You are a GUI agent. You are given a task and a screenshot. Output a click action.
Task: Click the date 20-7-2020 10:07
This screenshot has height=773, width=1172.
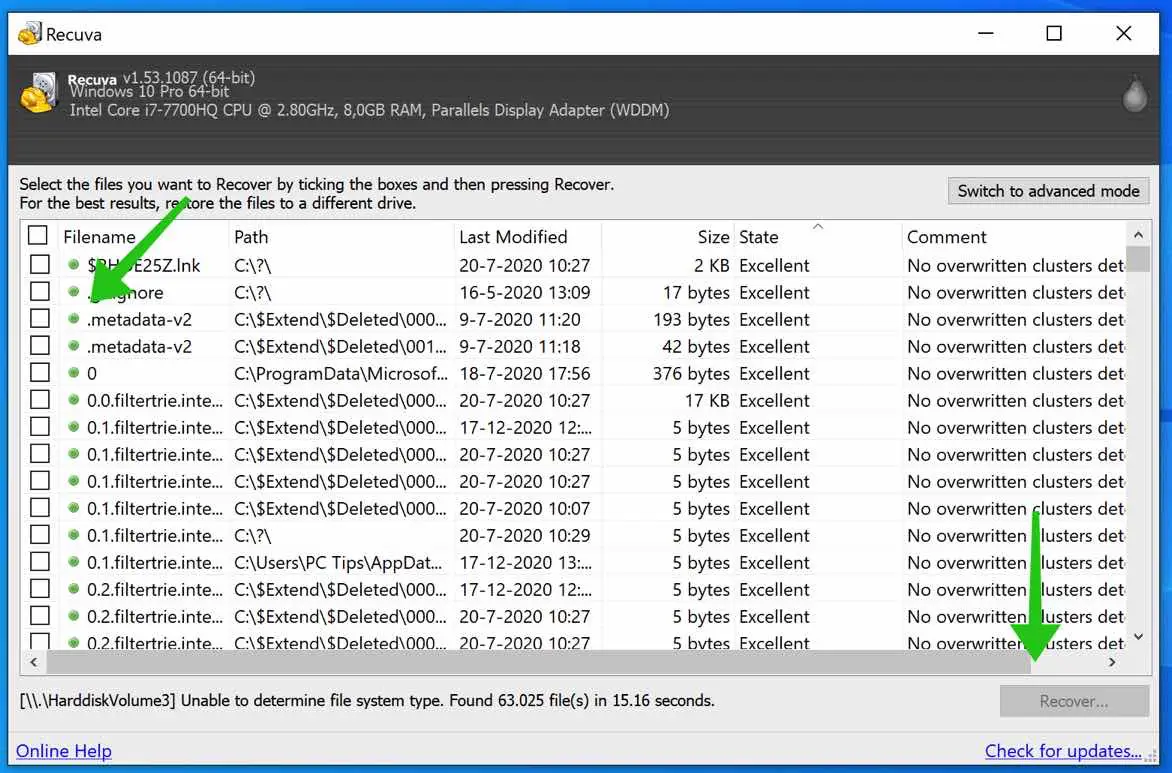[525, 508]
